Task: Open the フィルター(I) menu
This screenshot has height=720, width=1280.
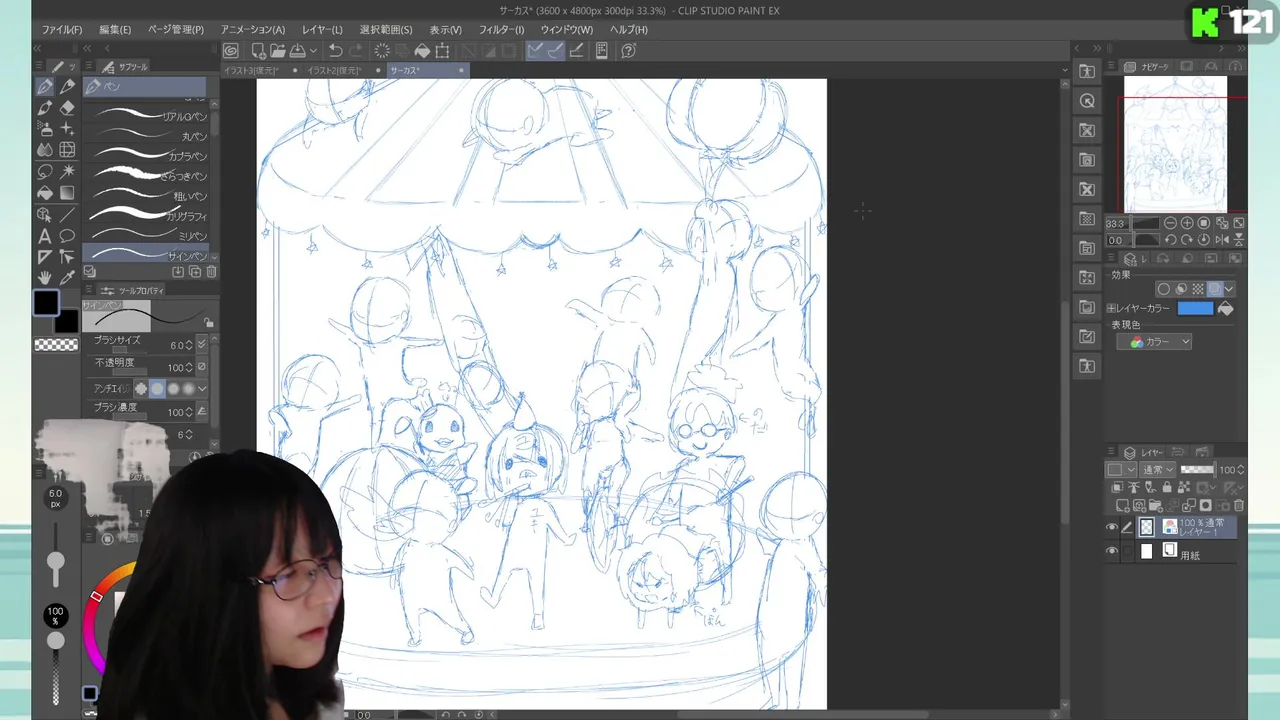Action: [501, 30]
